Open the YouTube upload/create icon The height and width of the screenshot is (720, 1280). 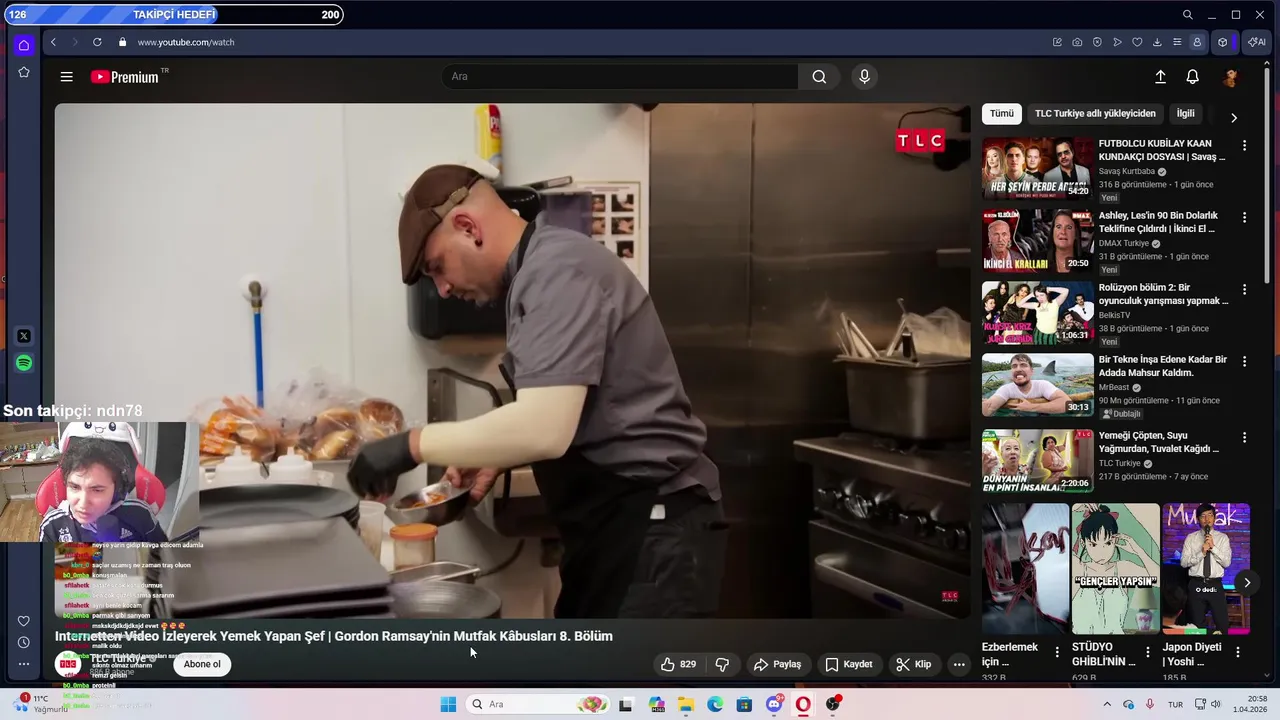[x=1160, y=77]
